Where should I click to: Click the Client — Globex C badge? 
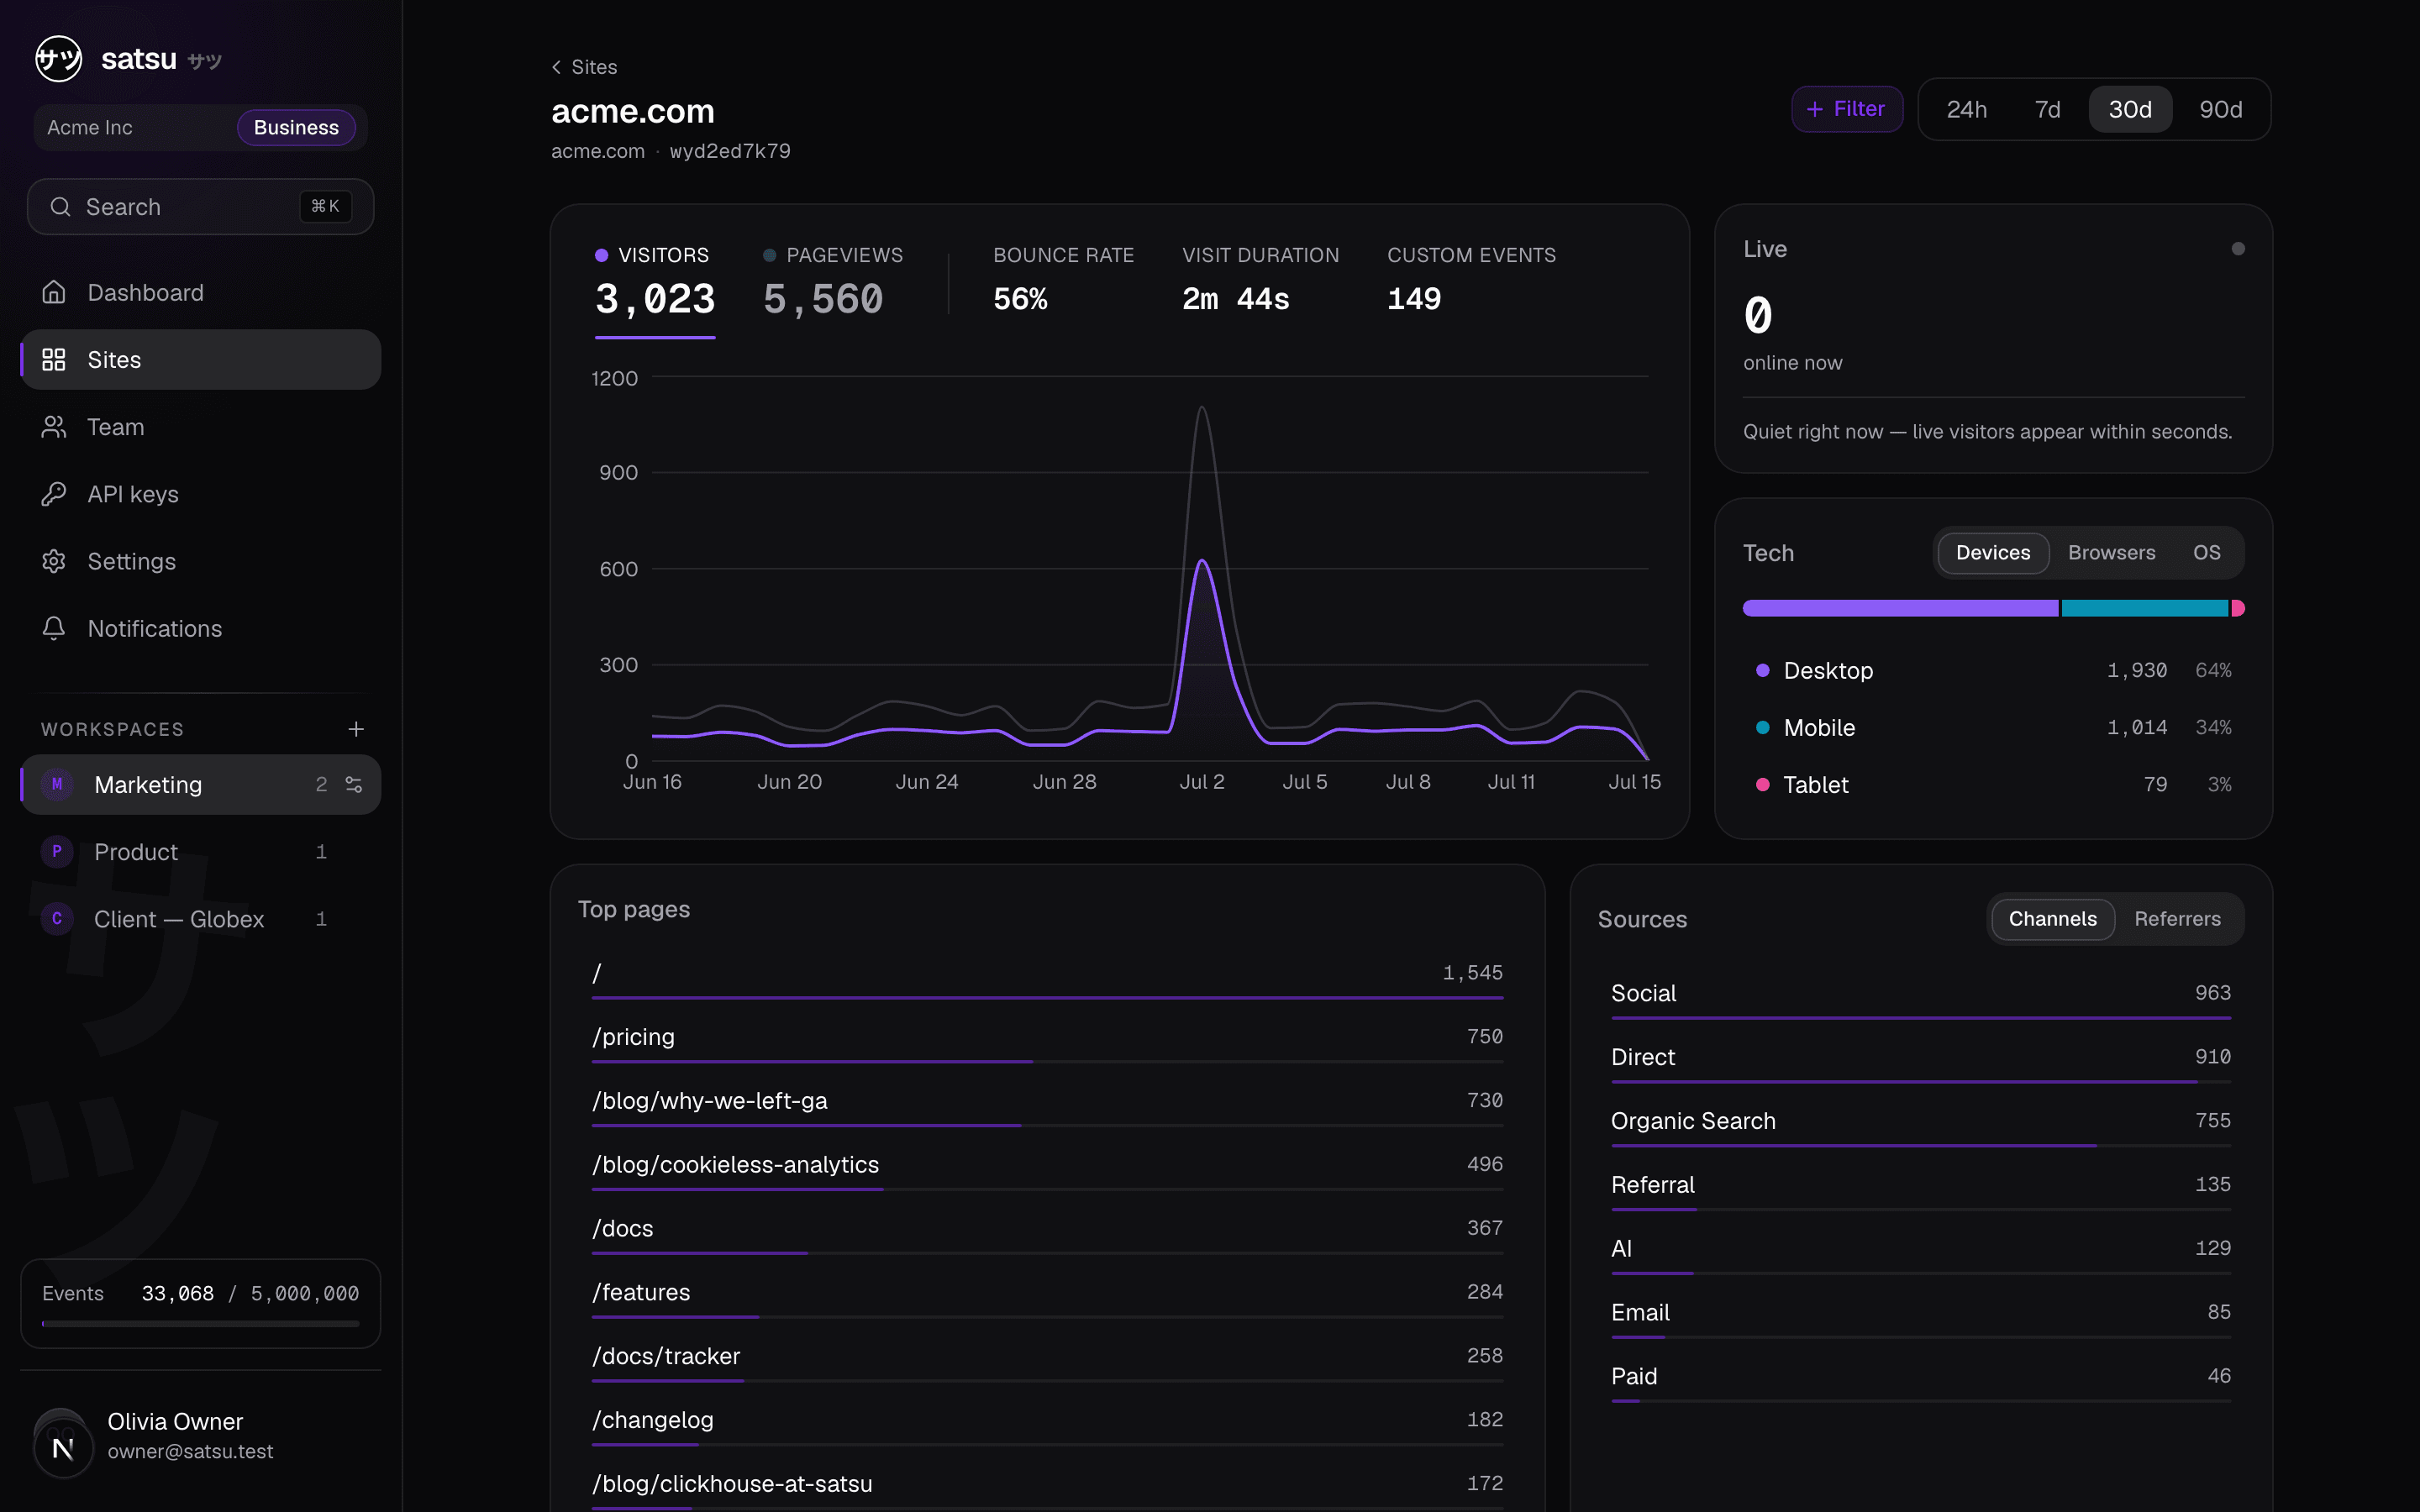pos(57,918)
